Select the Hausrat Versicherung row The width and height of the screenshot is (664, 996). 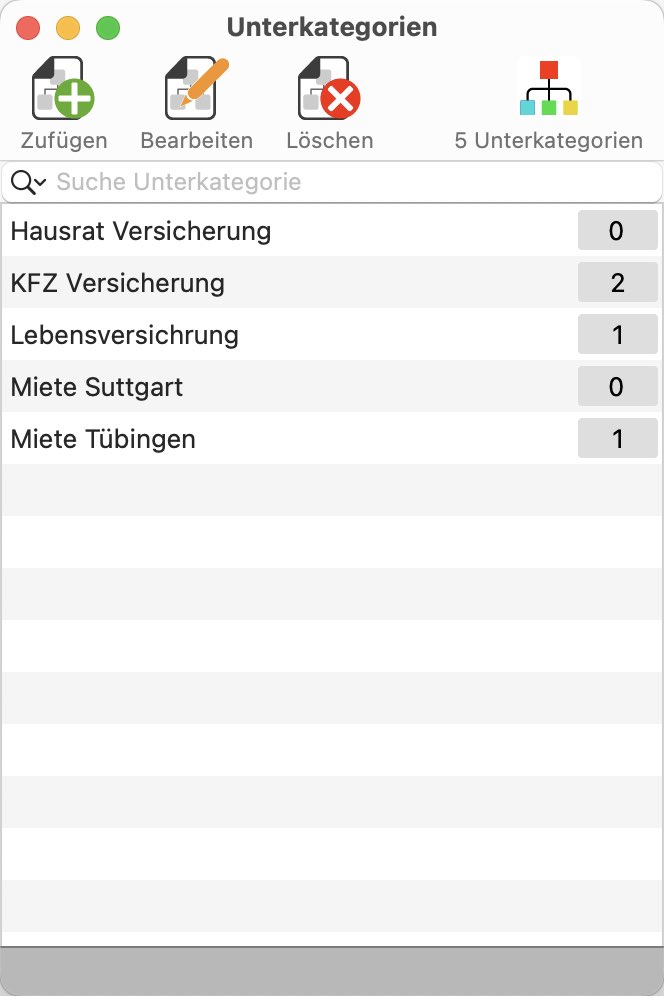click(x=332, y=231)
